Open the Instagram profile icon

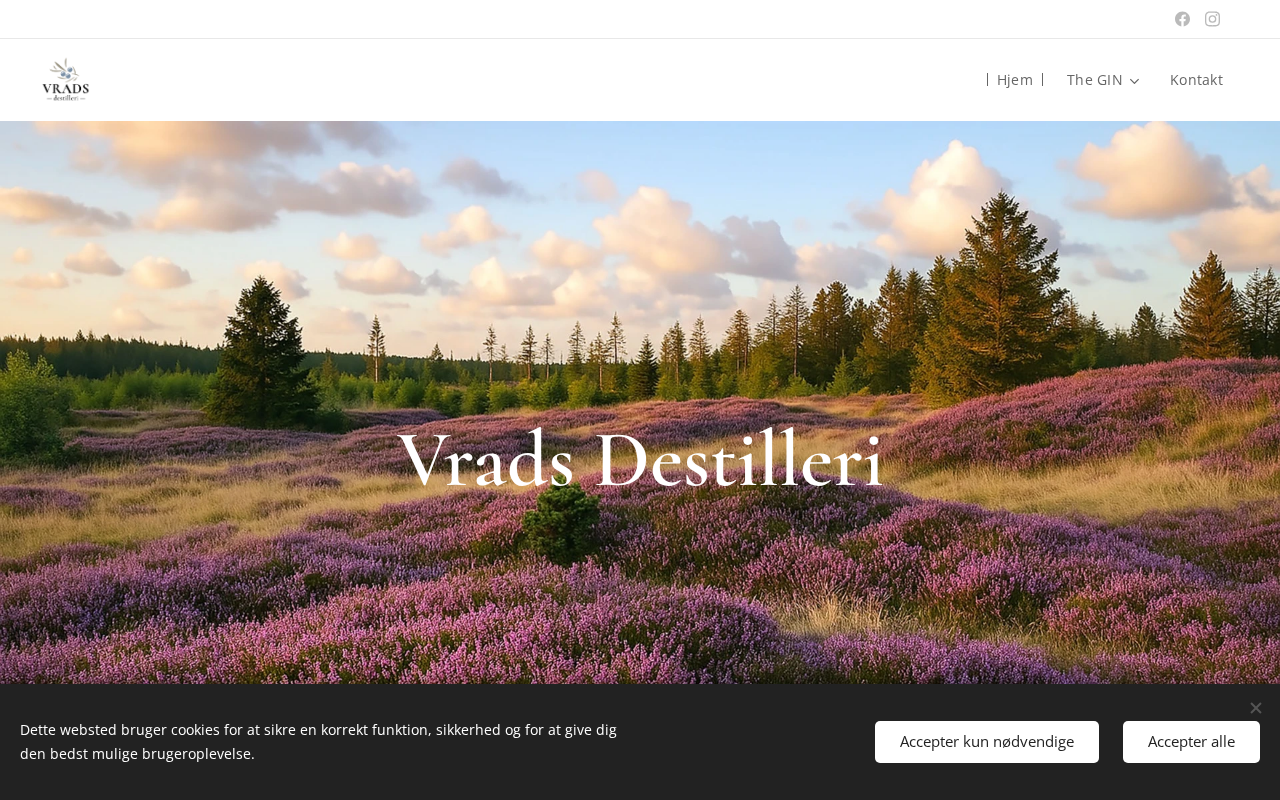[1212, 19]
